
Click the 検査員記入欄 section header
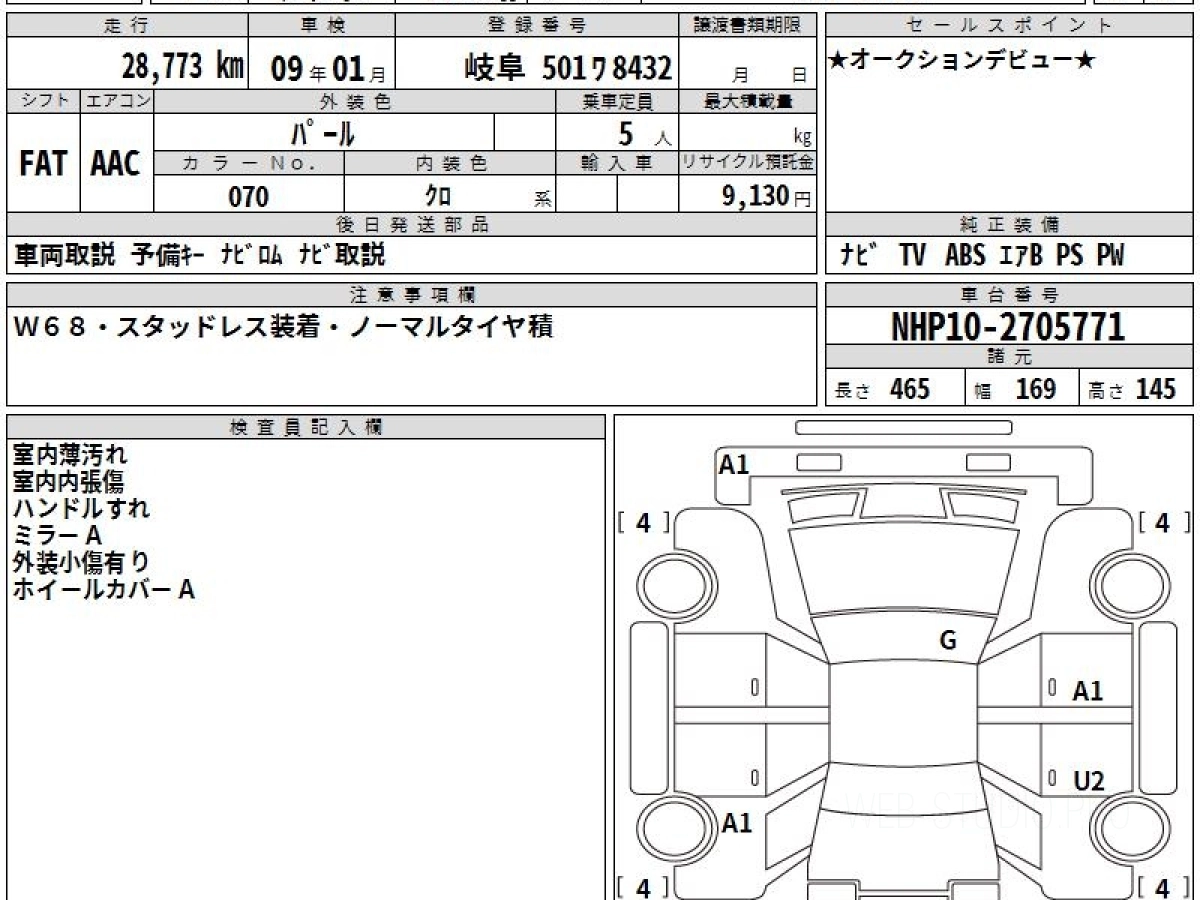pos(305,427)
